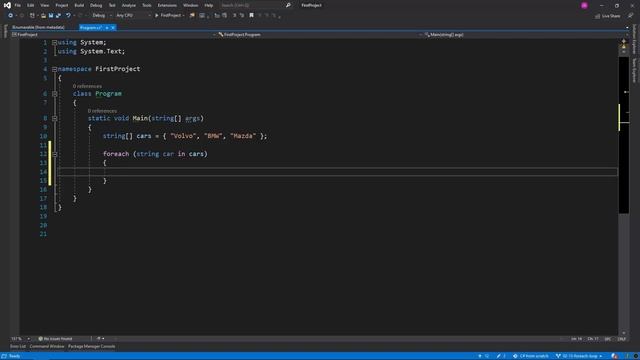This screenshot has width=640, height=360.
Task: Collapse the foreach loop block
Action: pos(54,154)
